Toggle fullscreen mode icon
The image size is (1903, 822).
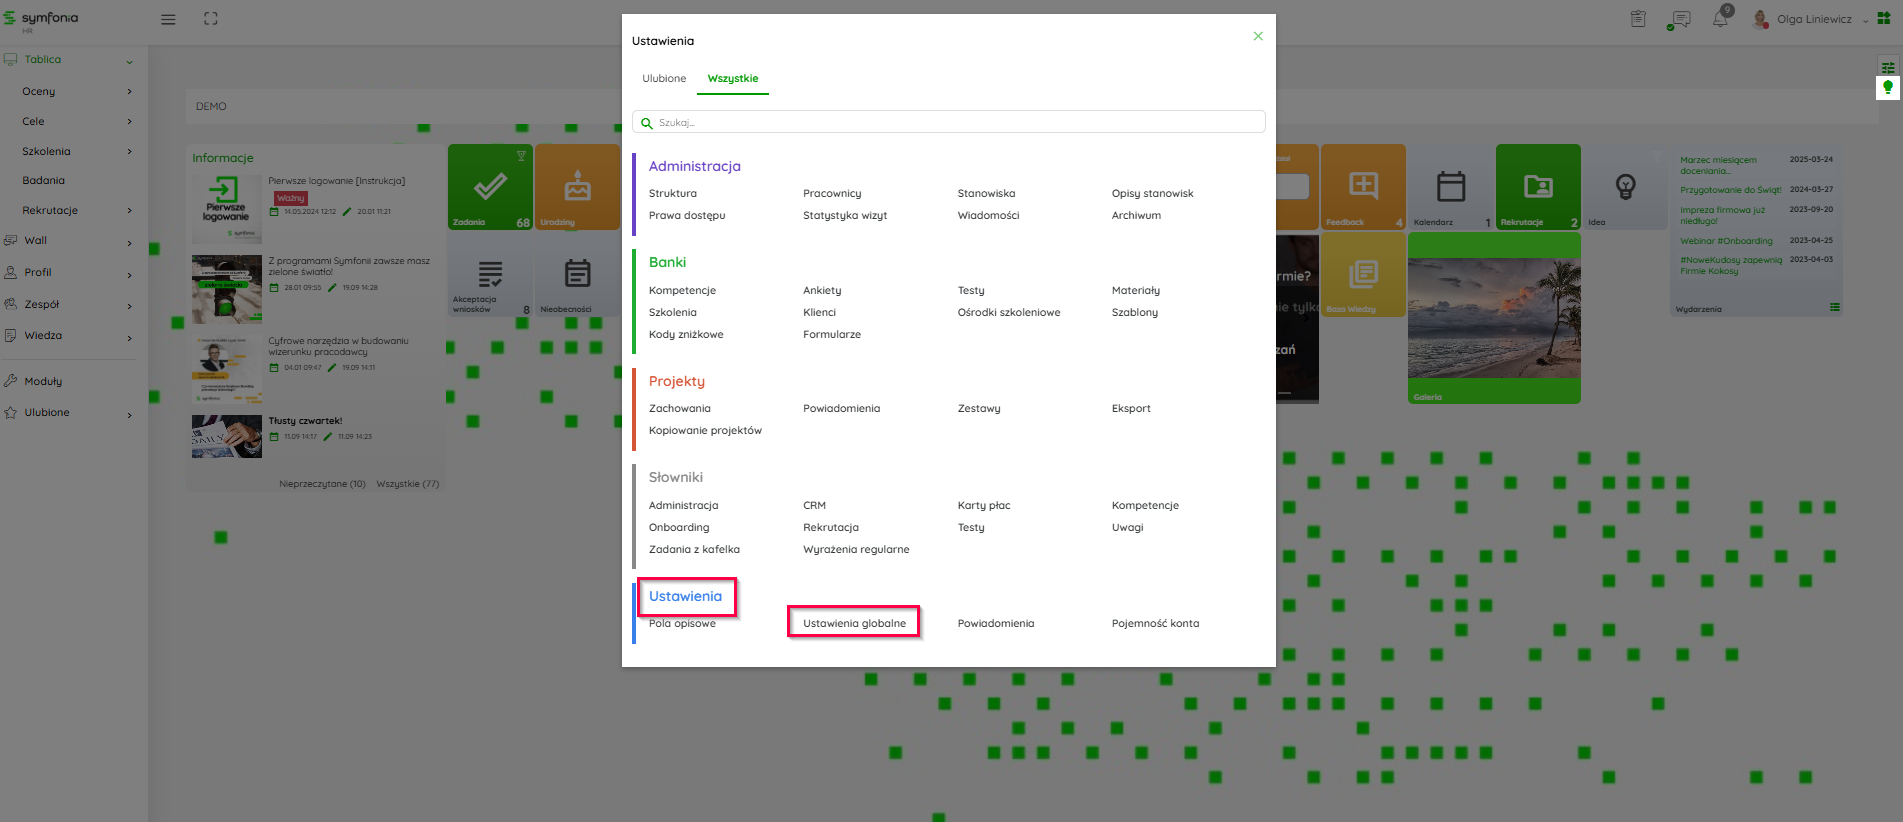(210, 19)
